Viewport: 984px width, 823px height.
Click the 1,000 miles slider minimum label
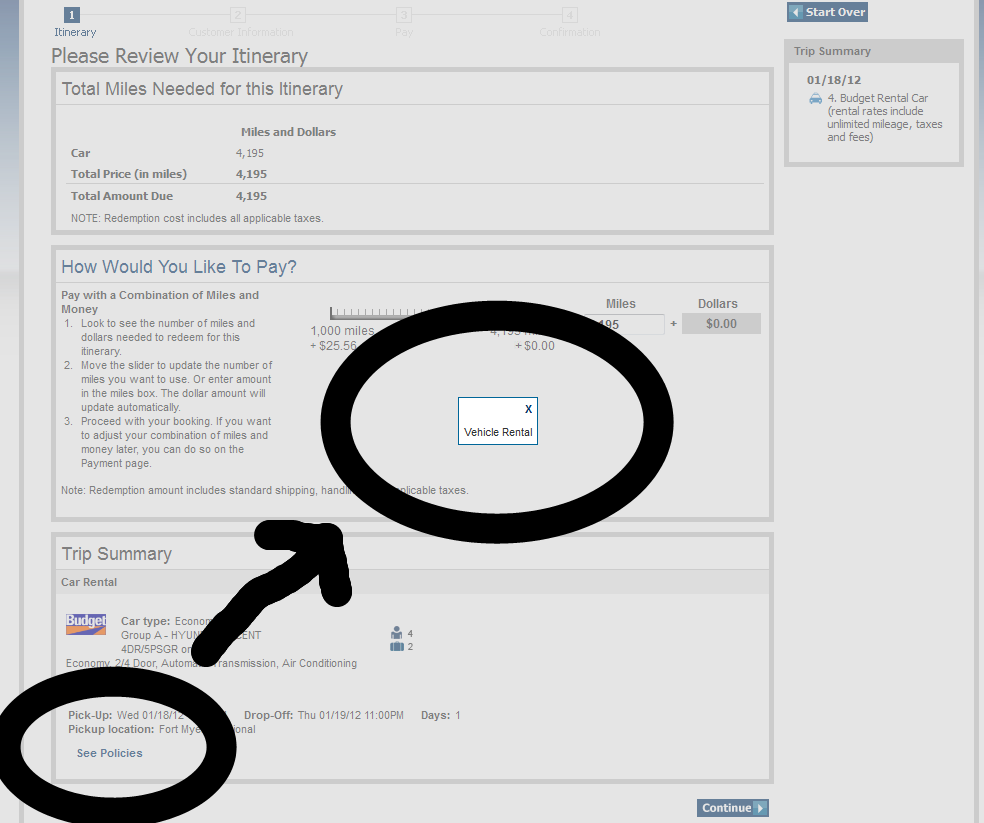point(342,331)
